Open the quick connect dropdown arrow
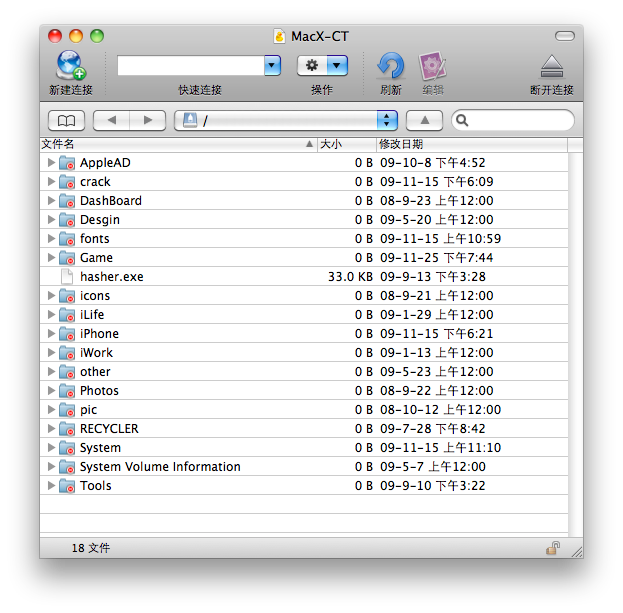623x613 pixels. click(x=273, y=66)
